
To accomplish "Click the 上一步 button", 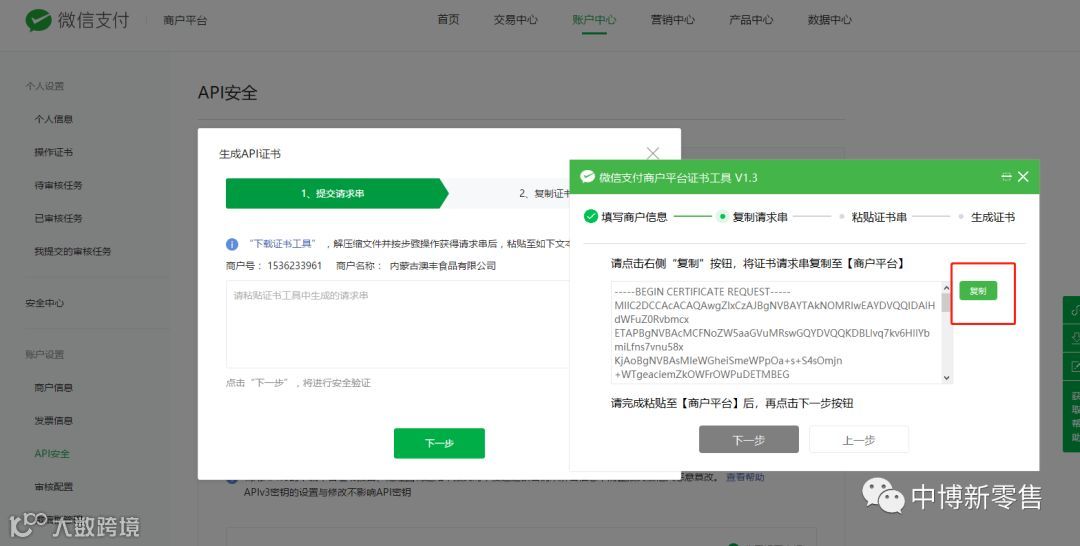I will pos(859,439).
